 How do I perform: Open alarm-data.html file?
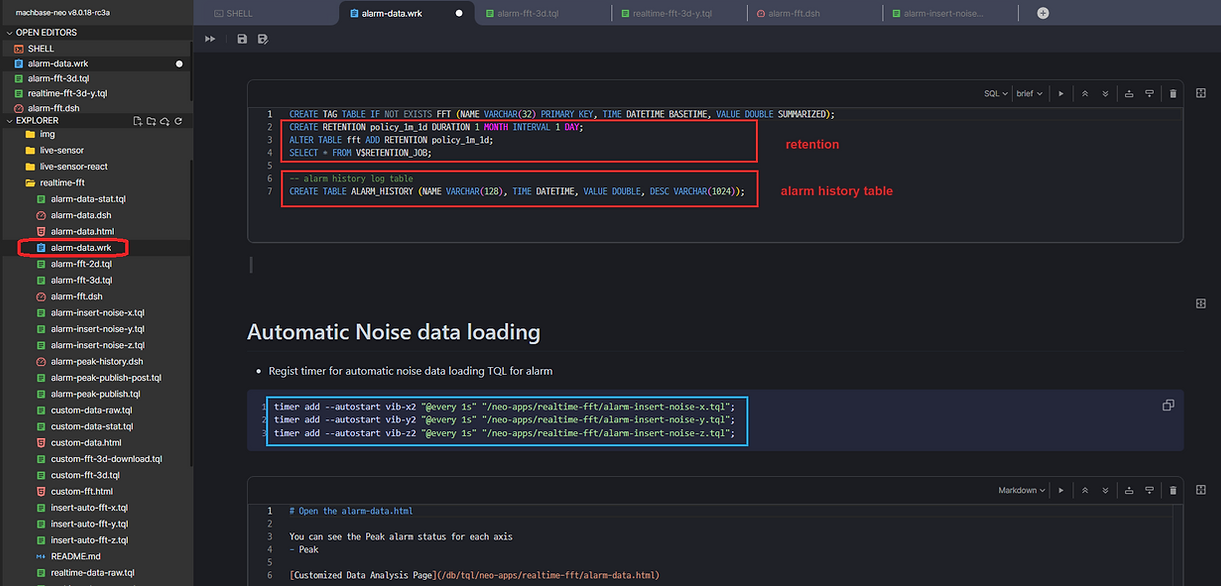(x=82, y=231)
